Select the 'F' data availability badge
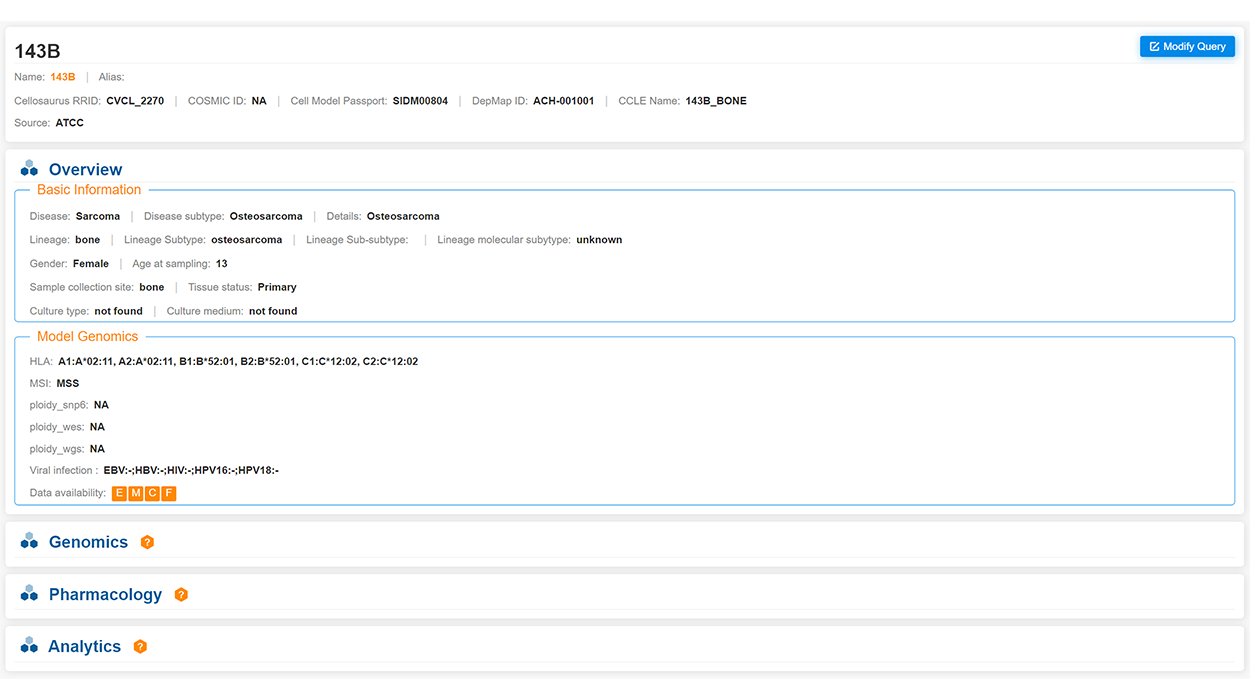 [x=168, y=493]
